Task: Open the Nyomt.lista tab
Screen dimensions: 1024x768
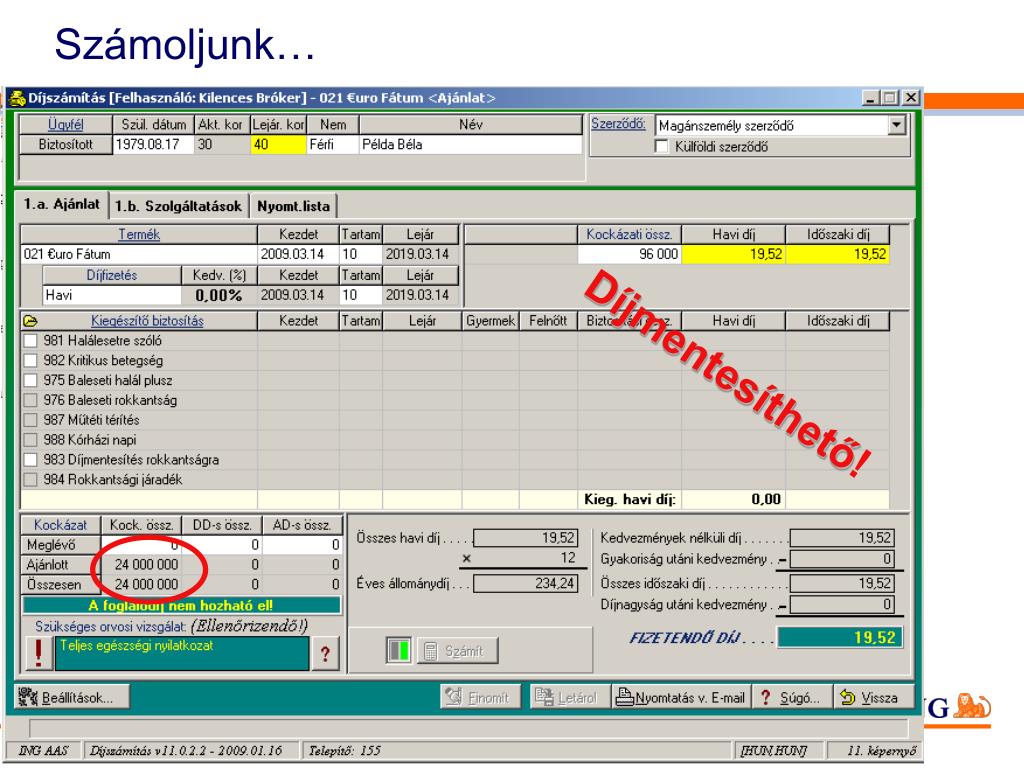Action: tap(293, 206)
